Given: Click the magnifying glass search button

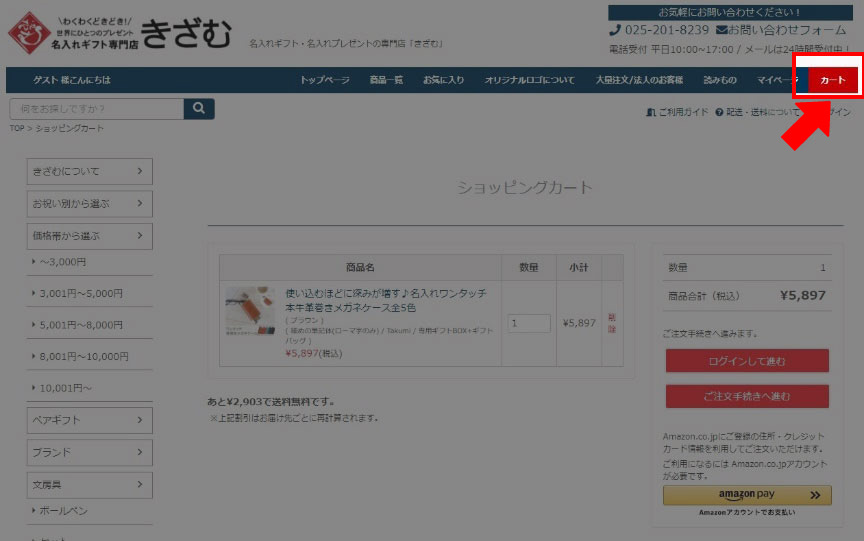Looking at the screenshot, I should point(199,109).
